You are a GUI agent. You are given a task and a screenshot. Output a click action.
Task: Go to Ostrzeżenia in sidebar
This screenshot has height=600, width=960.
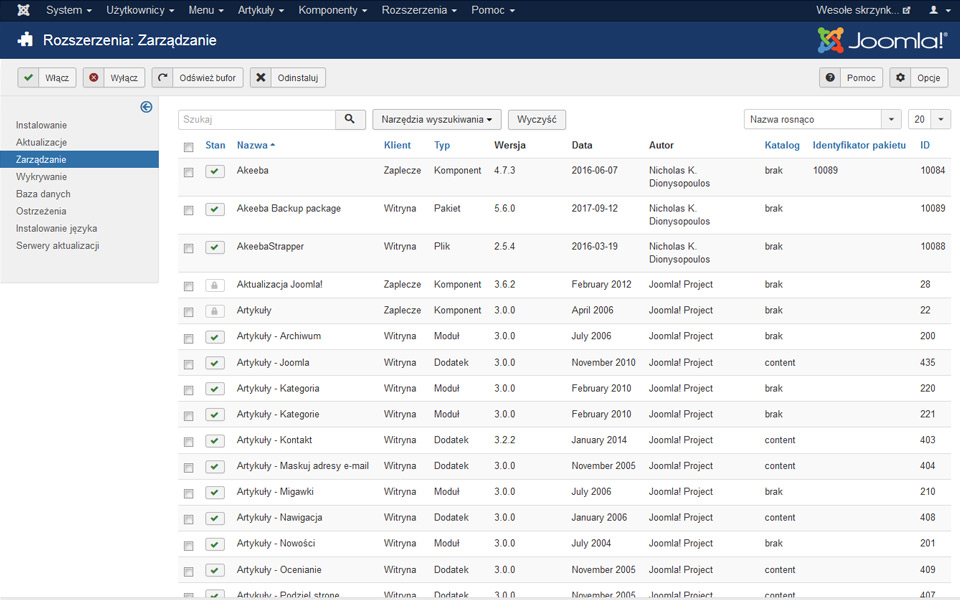tap(41, 211)
